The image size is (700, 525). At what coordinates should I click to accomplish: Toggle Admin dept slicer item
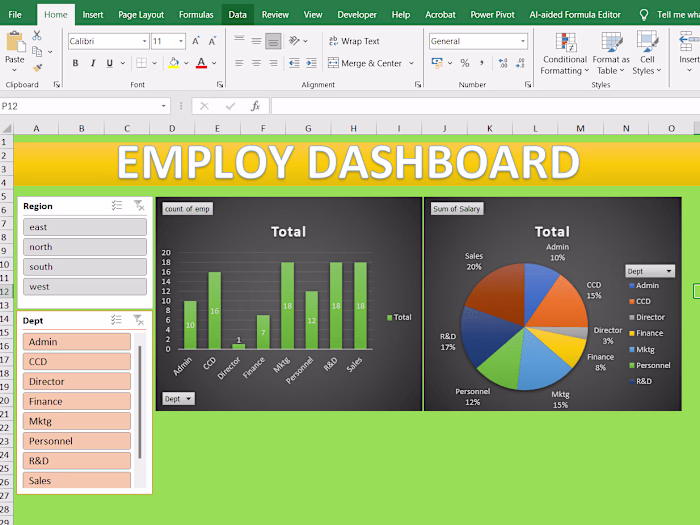(x=77, y=342)
